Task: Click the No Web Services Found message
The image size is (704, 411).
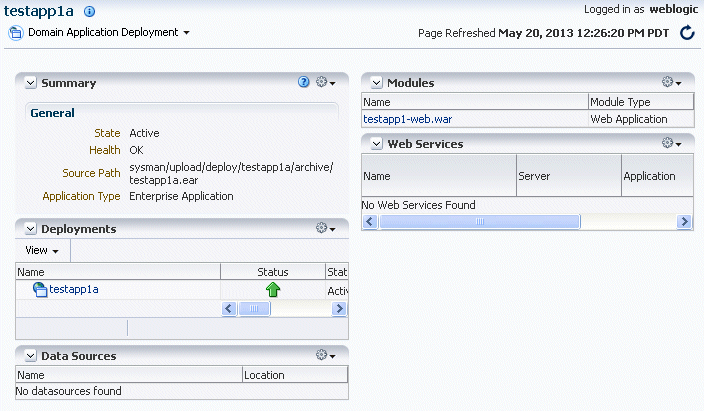Action: coord(418,205)
